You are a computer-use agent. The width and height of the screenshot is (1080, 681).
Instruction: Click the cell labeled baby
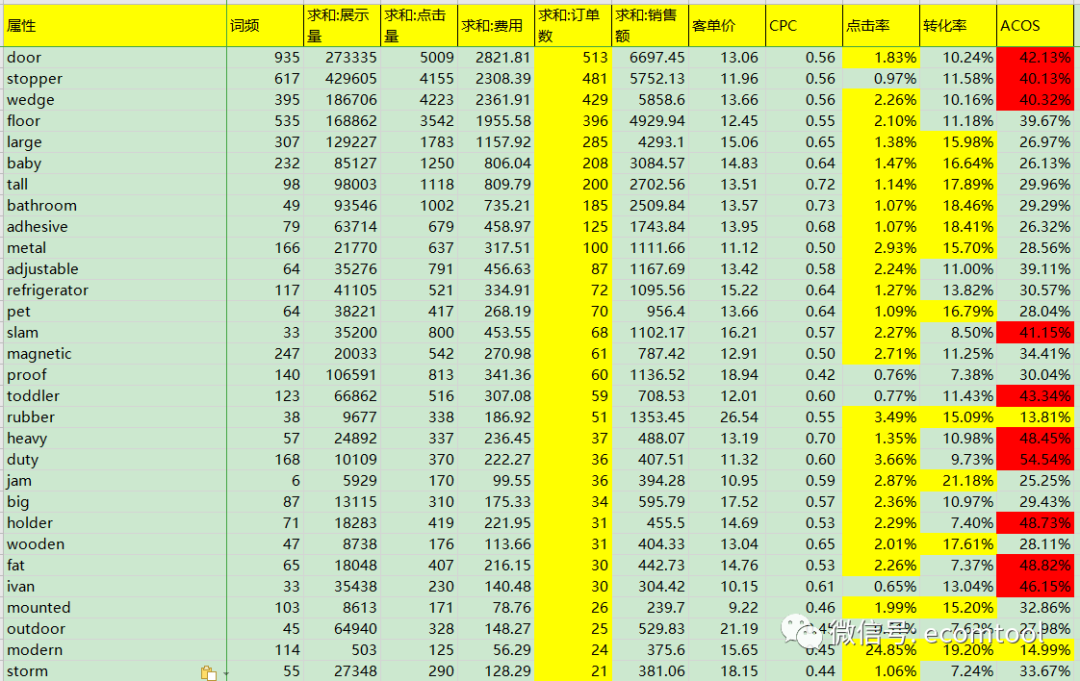[114, 164]
